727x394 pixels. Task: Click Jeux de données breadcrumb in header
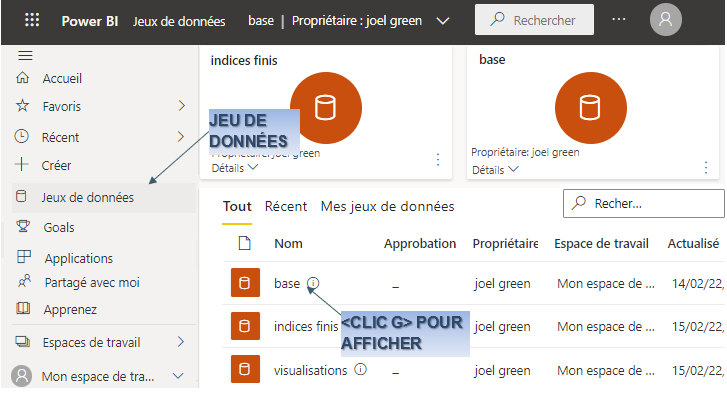179,21
